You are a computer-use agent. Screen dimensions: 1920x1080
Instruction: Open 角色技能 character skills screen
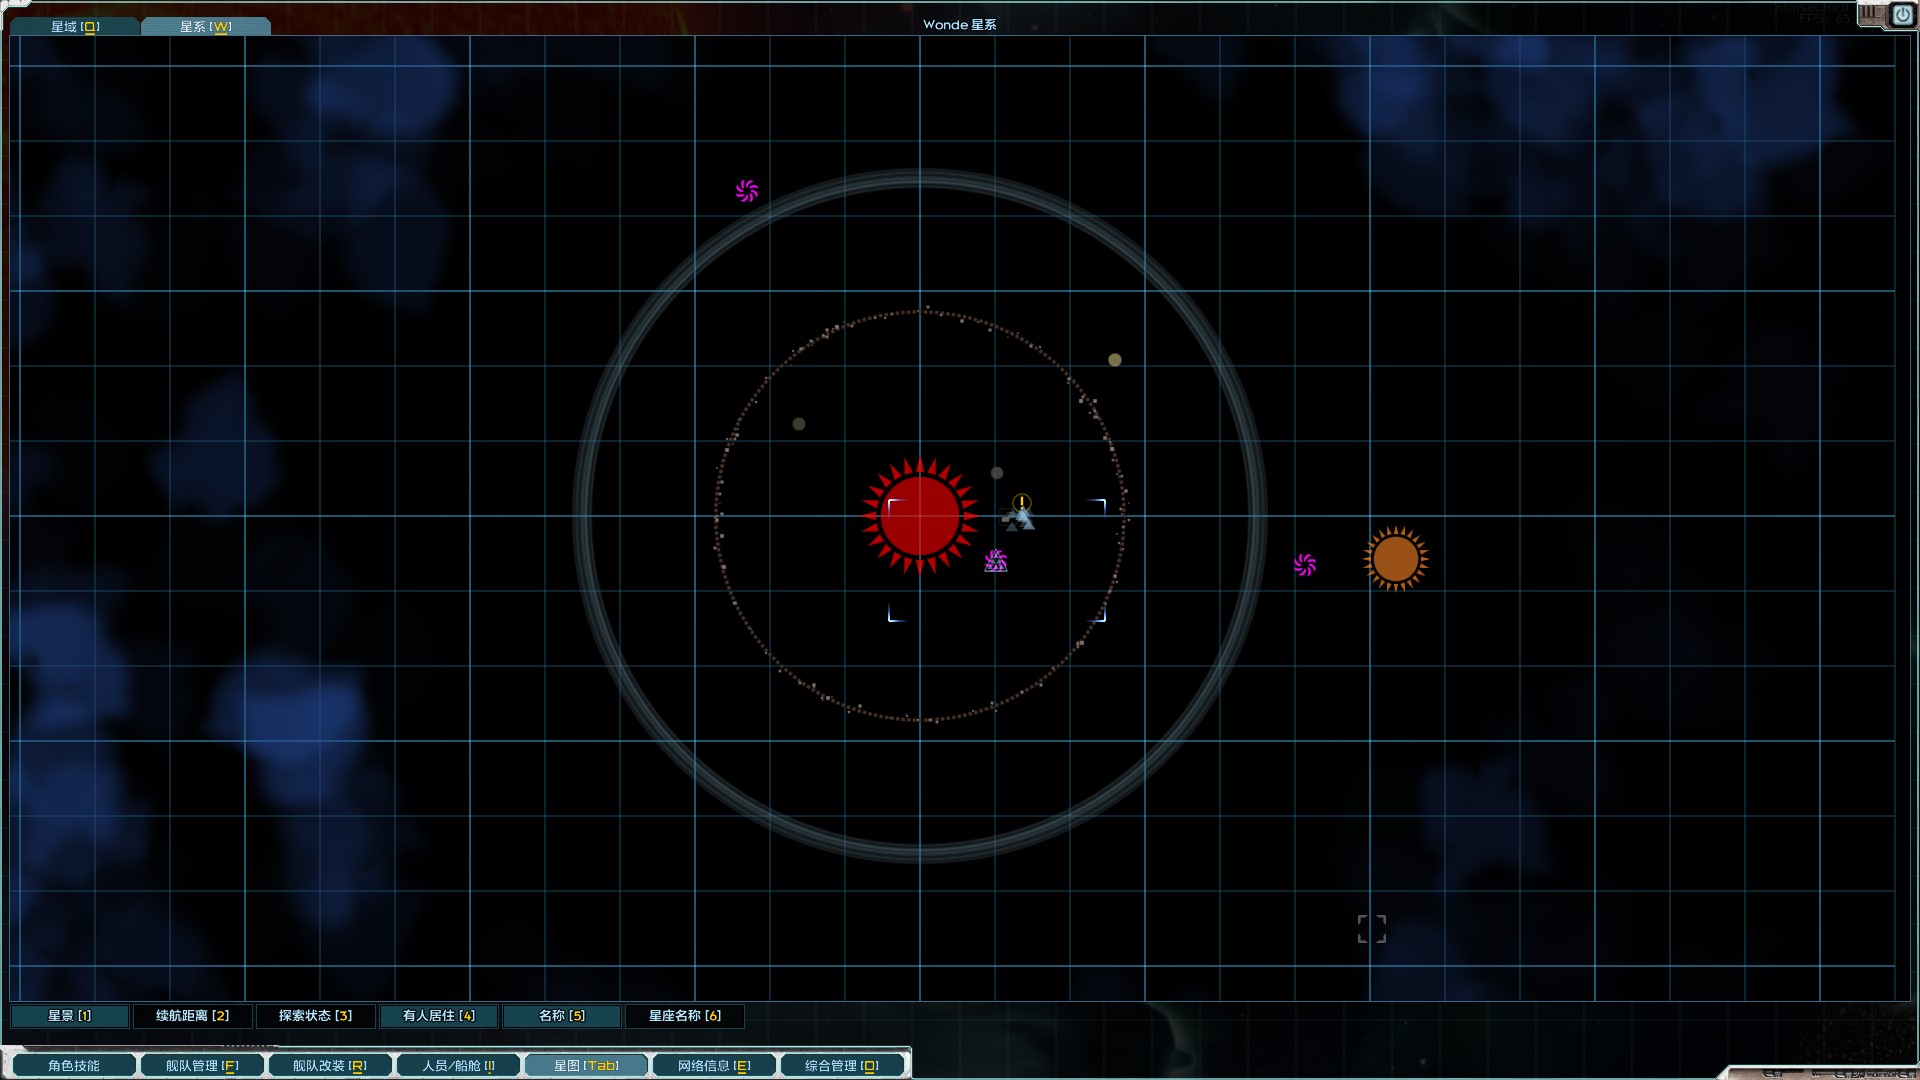(x=74, y=1066)
